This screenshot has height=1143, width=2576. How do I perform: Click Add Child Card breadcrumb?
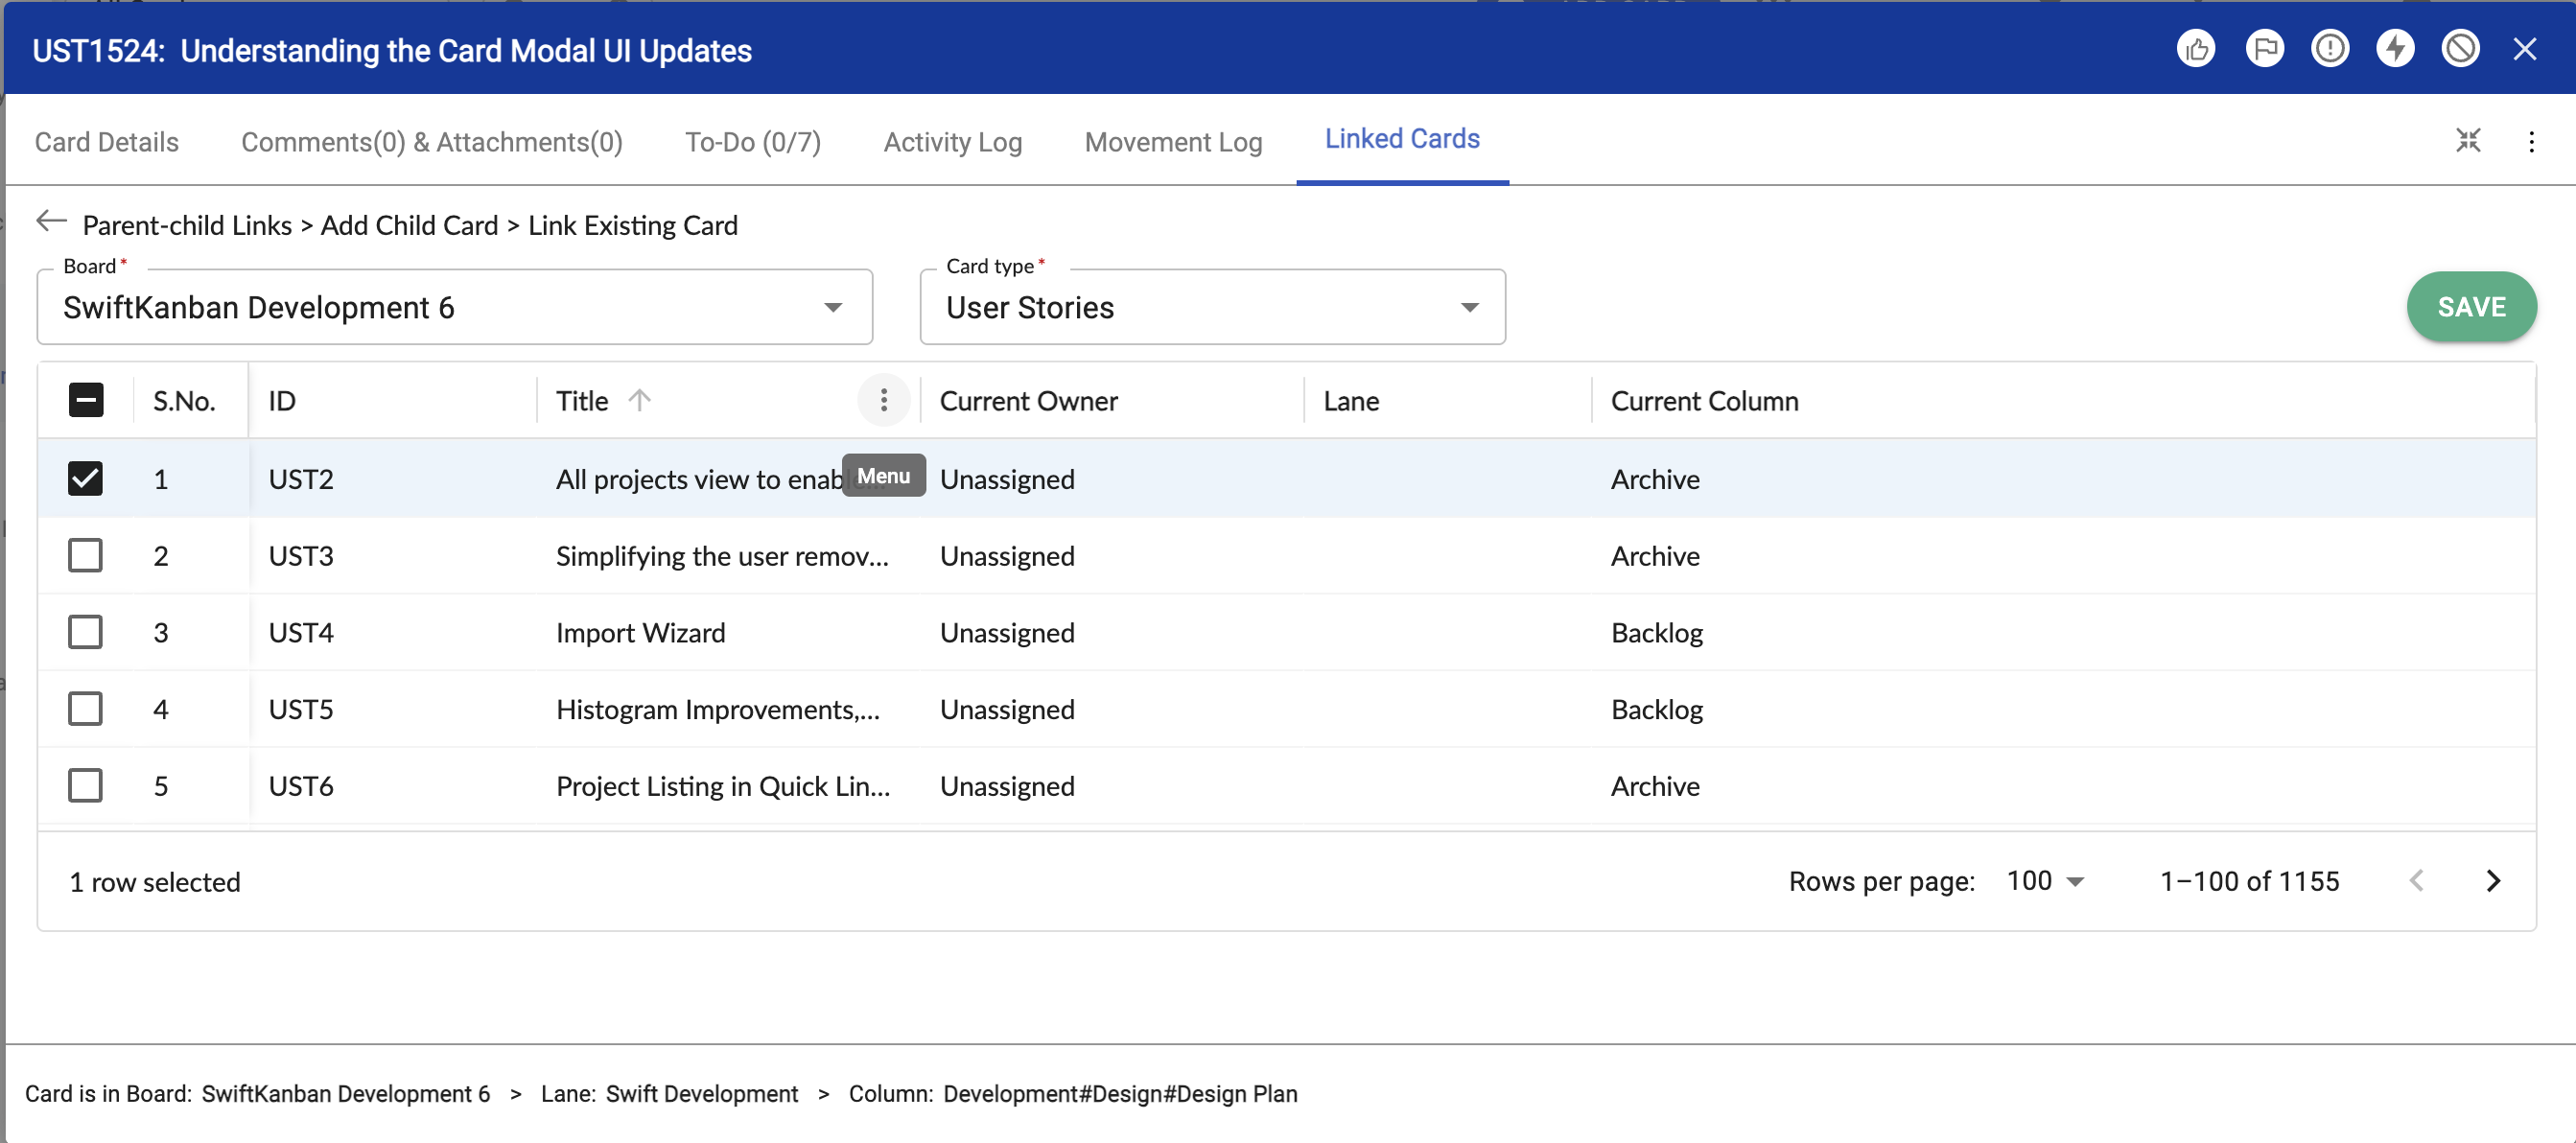pyautogui.click(x=409, y=226)
